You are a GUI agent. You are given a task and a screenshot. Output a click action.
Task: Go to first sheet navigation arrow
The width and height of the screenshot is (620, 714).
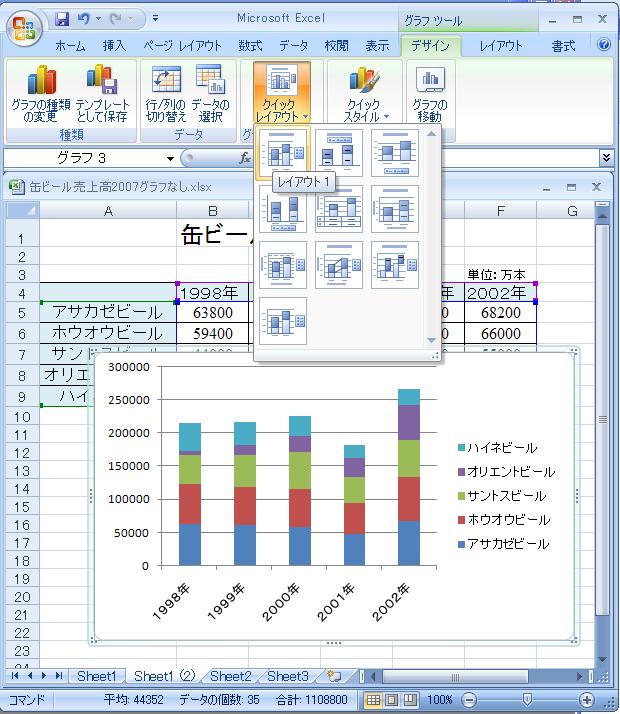coord(15,676)
